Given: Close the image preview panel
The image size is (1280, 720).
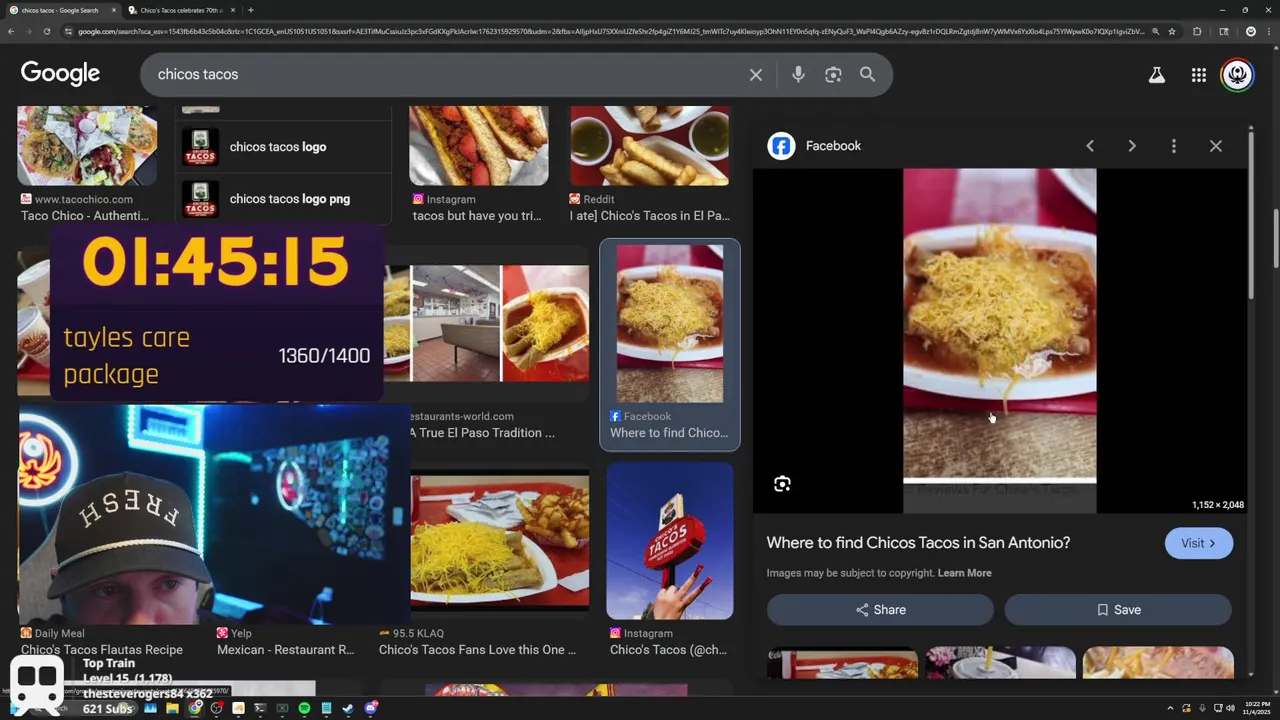Looking at the screenshot, I should pos(1216,146).
